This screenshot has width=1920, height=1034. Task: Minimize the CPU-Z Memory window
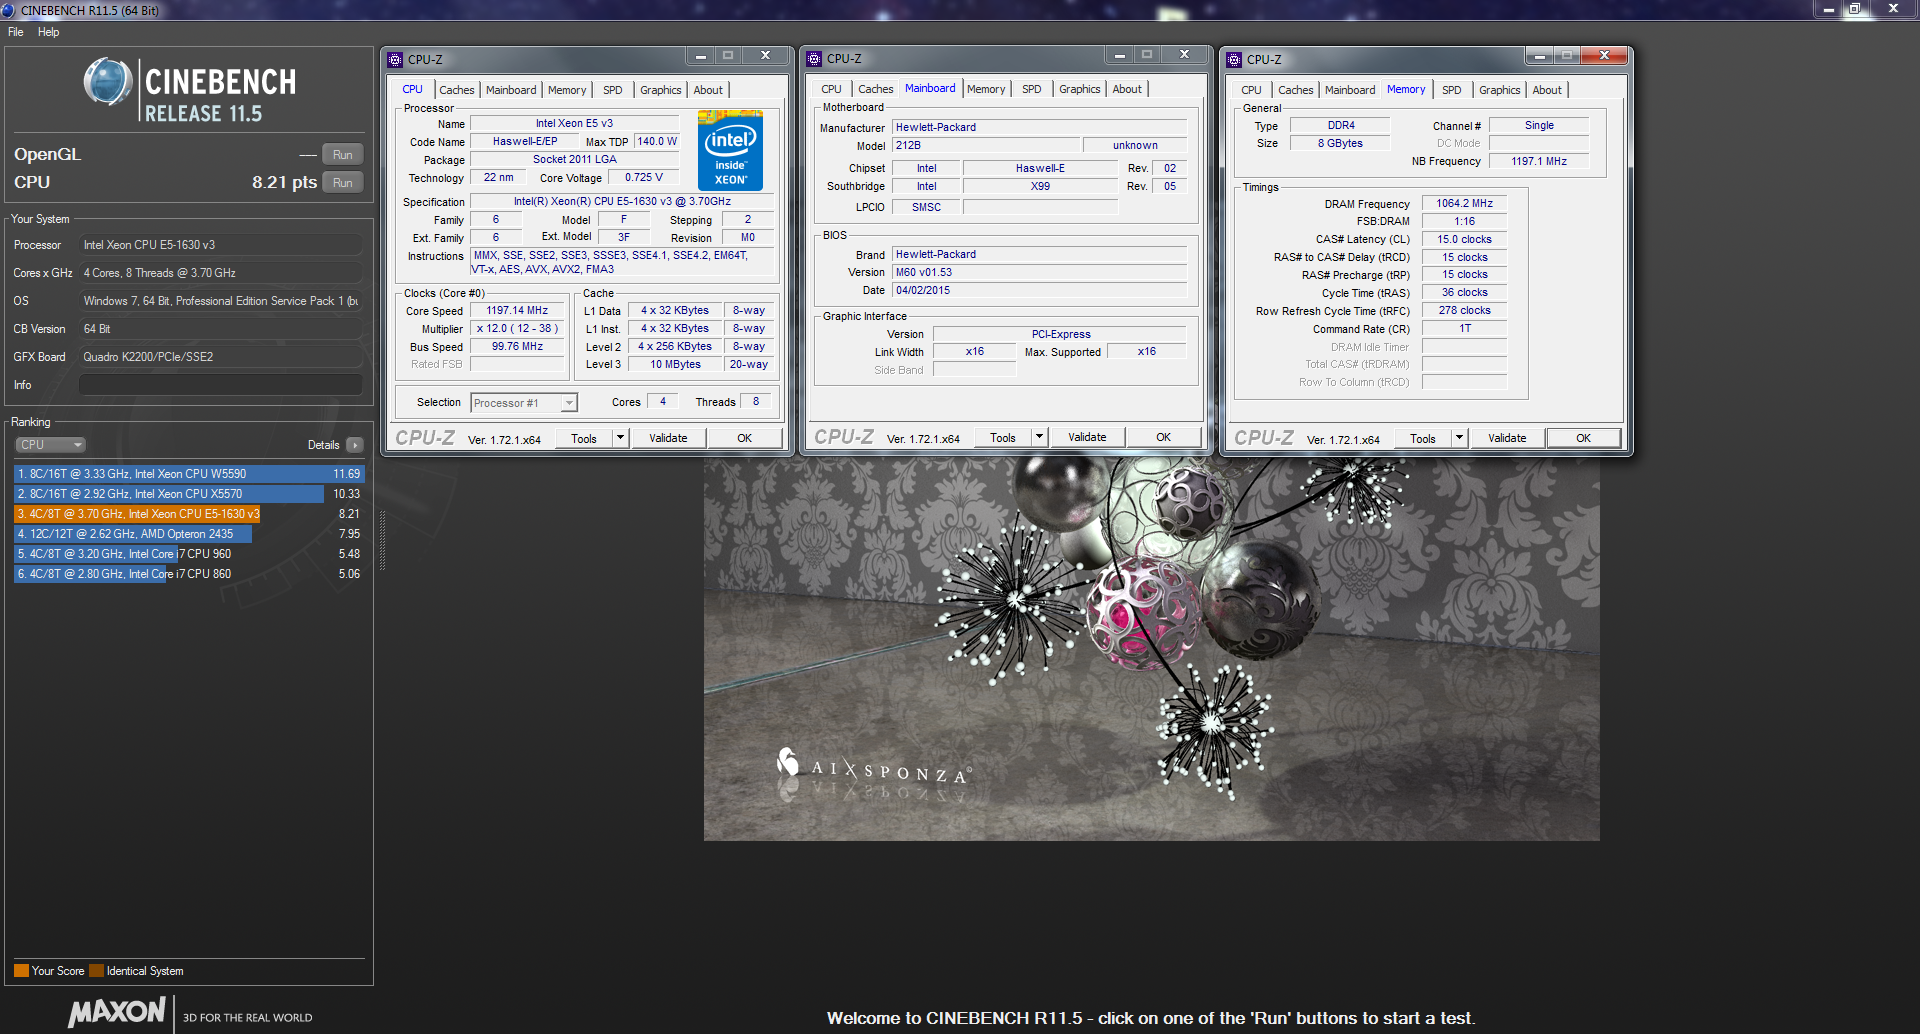point(1540,56)
